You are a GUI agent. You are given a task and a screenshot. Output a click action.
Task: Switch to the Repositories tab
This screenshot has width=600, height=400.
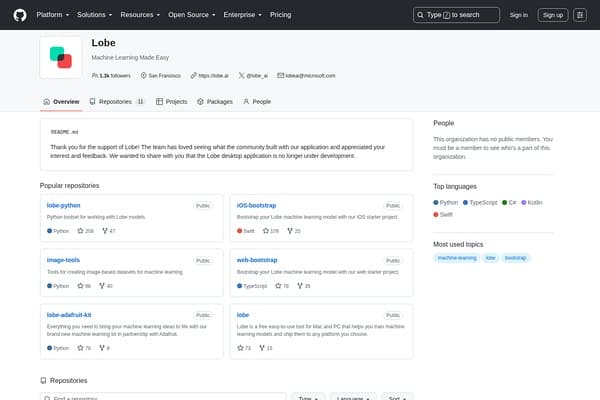[x=117, y=101]
